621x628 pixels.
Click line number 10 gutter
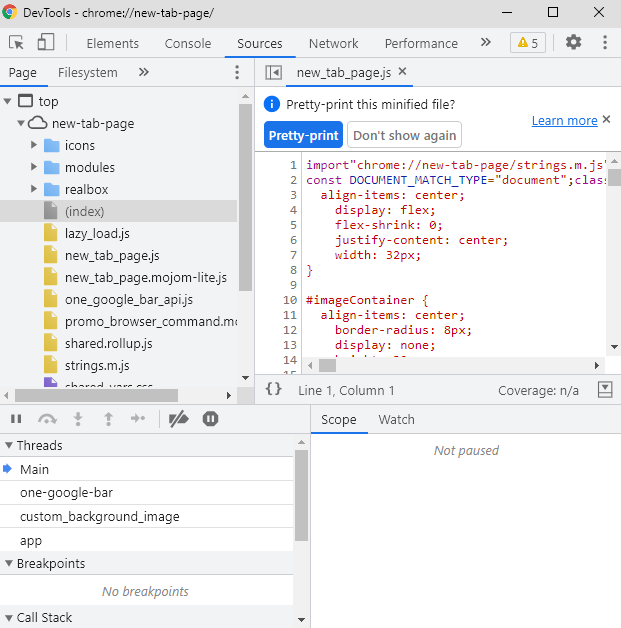289,300
